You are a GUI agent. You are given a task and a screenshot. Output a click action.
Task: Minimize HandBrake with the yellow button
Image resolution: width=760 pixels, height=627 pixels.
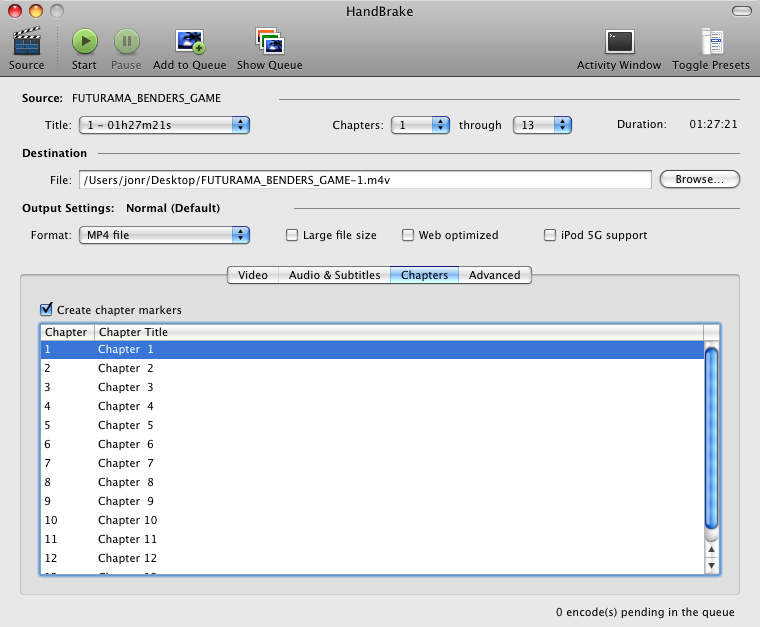click(36, 11)
